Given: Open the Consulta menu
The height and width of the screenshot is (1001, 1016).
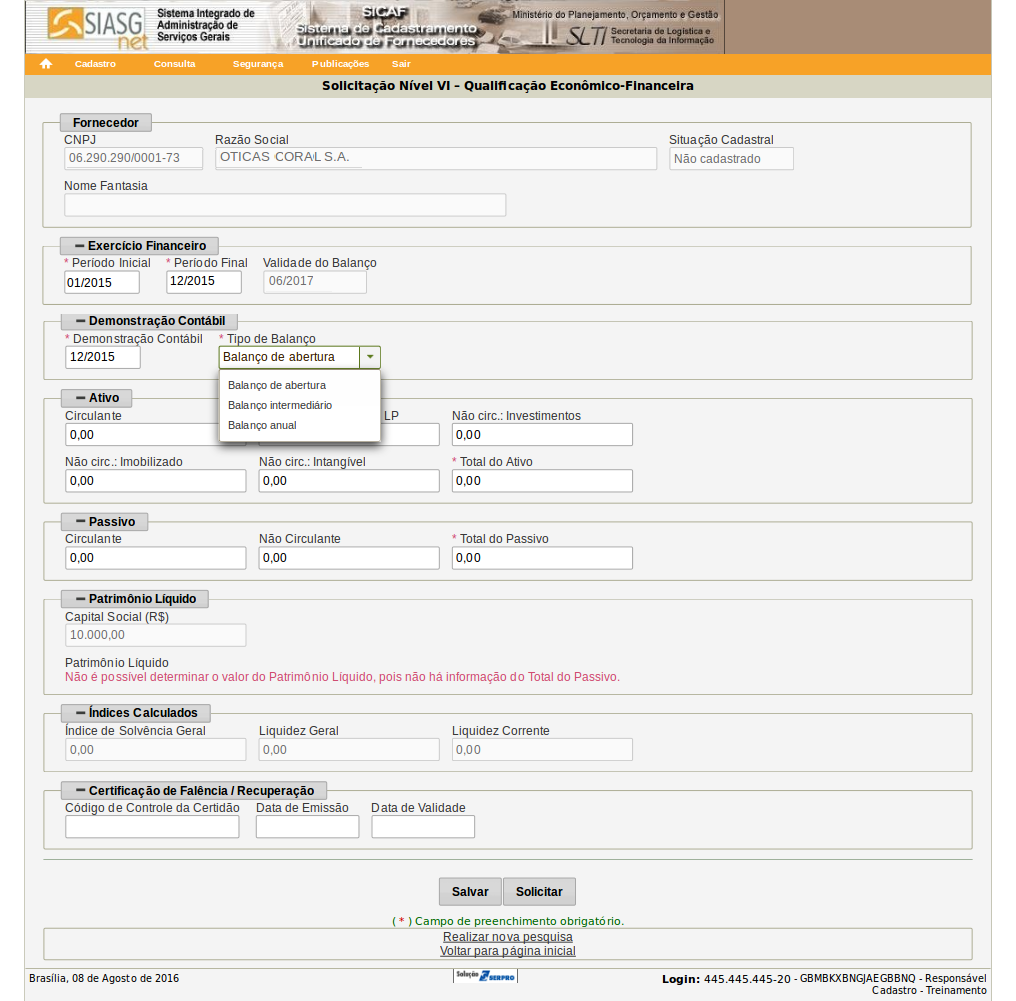Looking at the screenshot, I should (x=174, y=63).
